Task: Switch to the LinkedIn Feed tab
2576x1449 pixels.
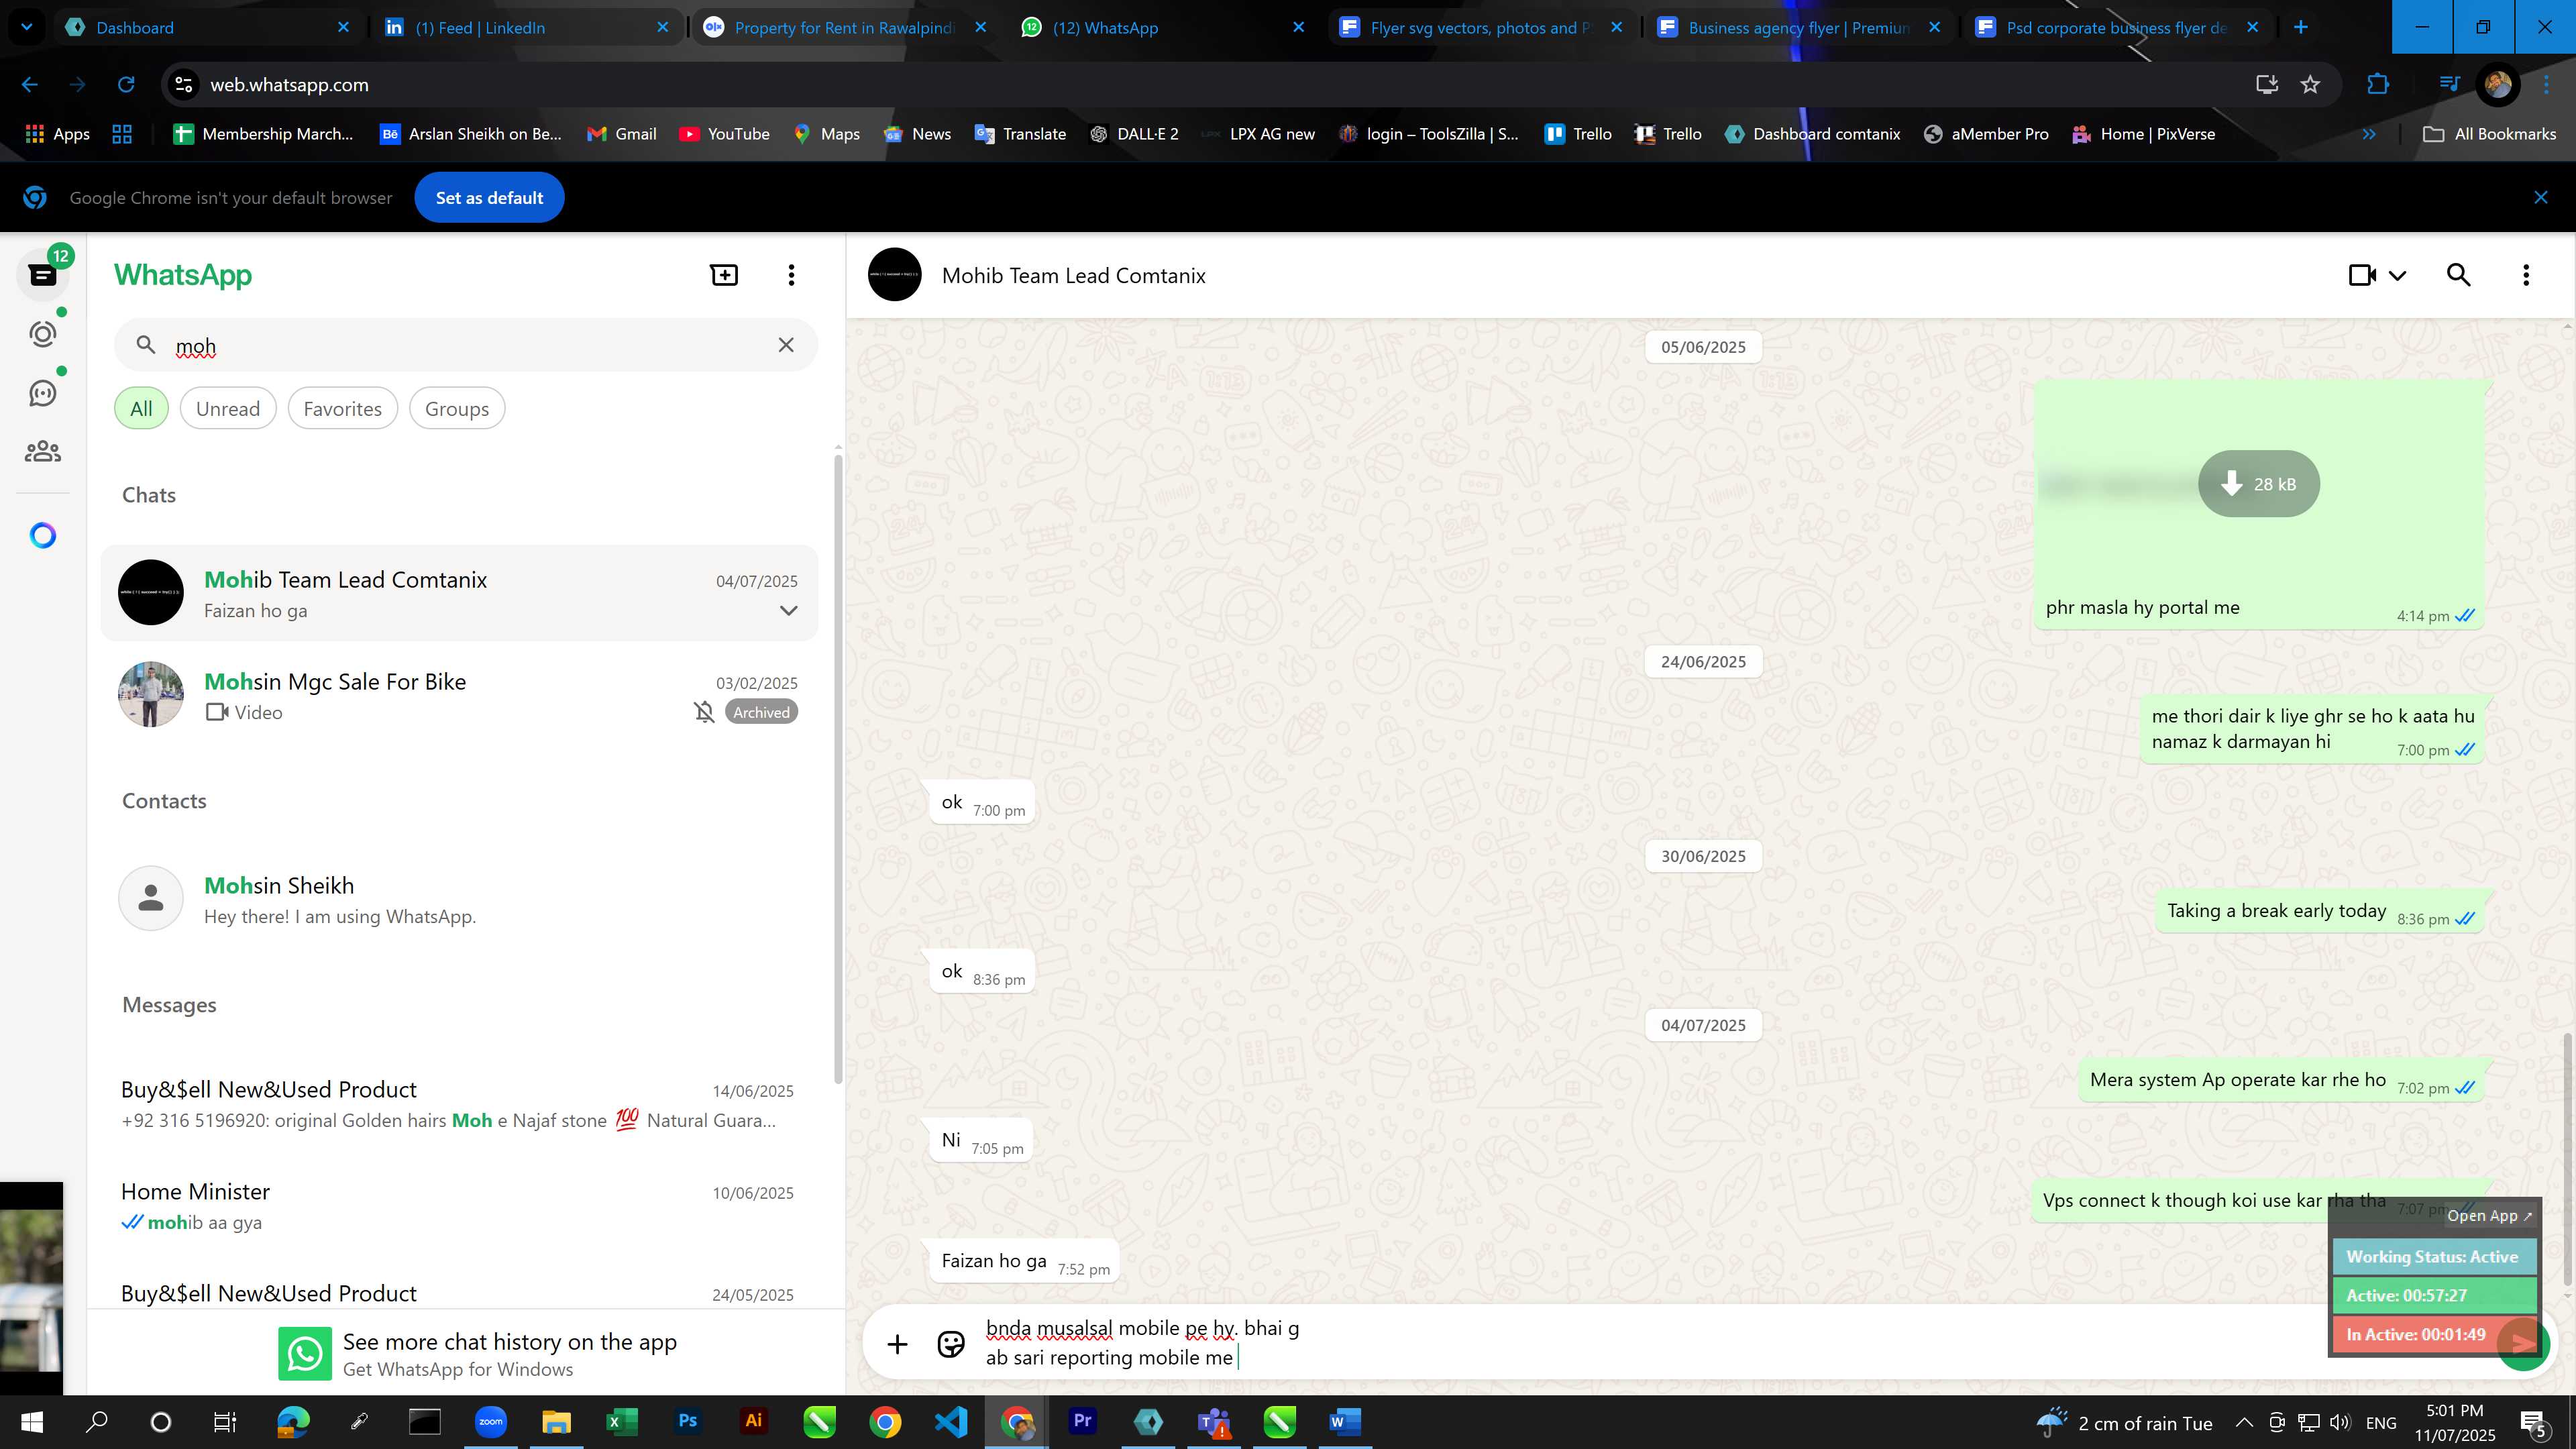Action: coord(527,27)
